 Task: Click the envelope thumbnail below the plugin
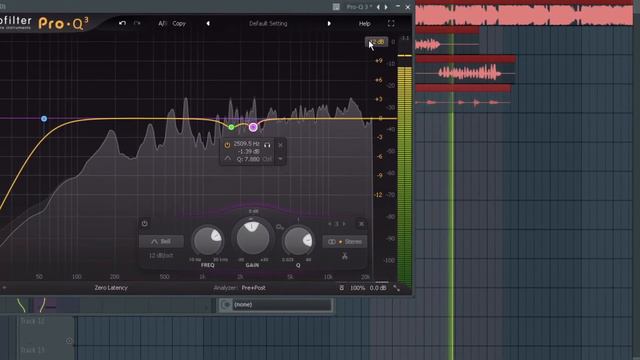[32, 305]
